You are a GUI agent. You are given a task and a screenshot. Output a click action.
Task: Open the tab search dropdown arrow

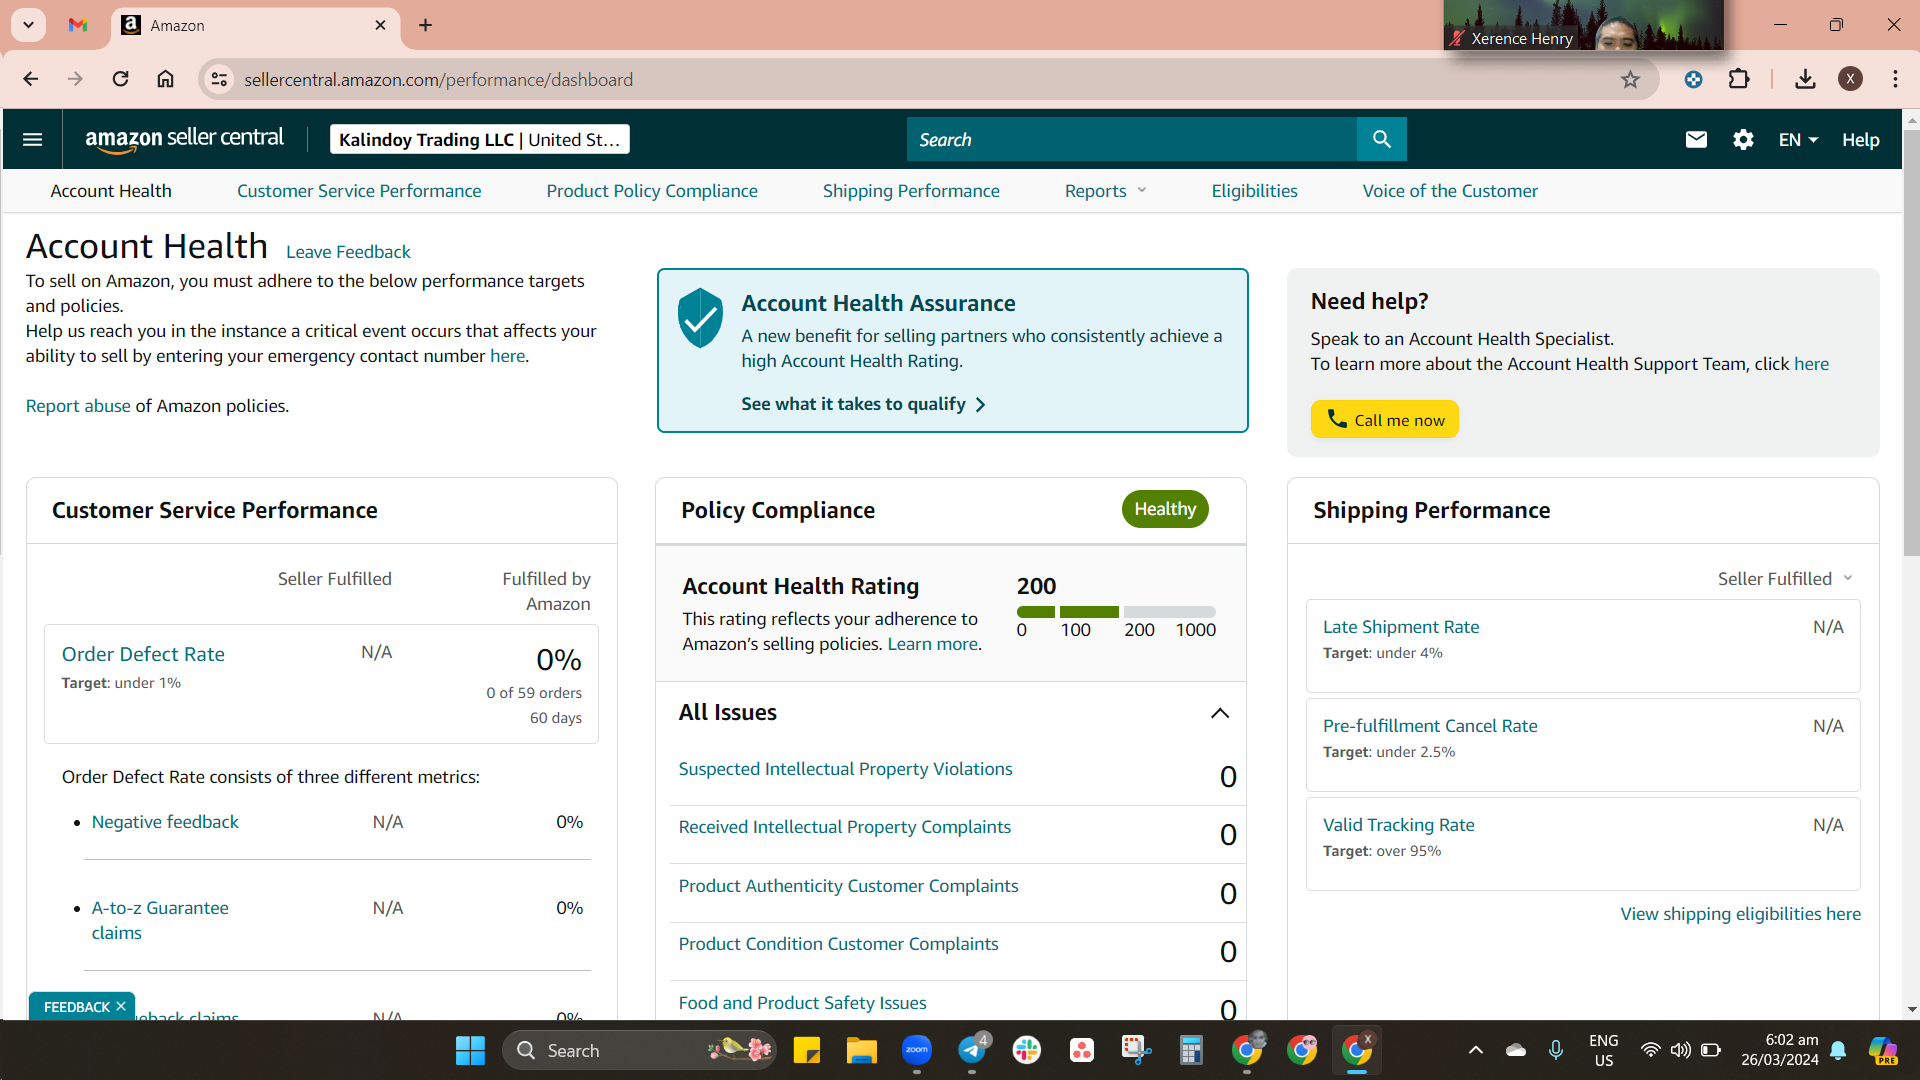click(x=28, y=25)
